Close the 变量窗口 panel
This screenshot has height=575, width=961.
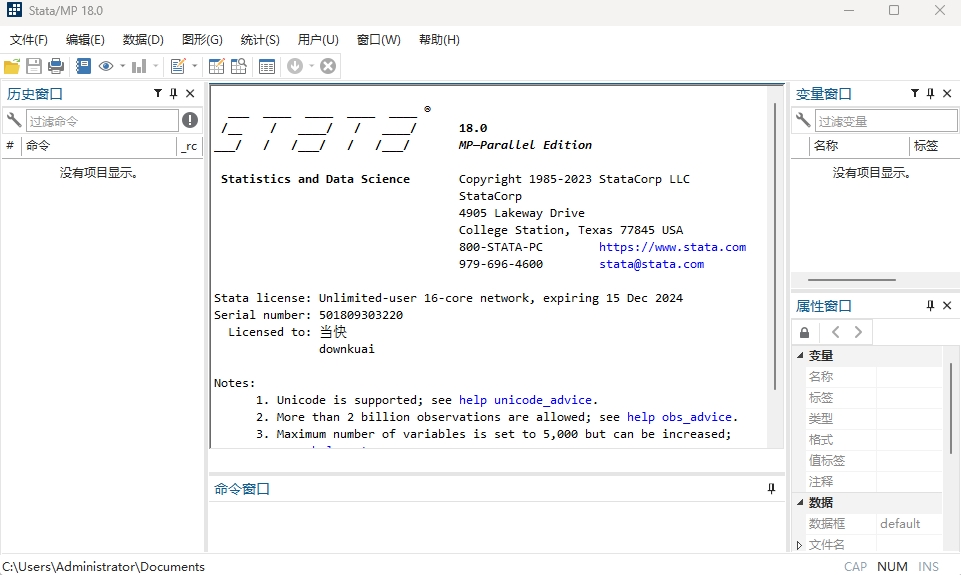tap(947, 93)
